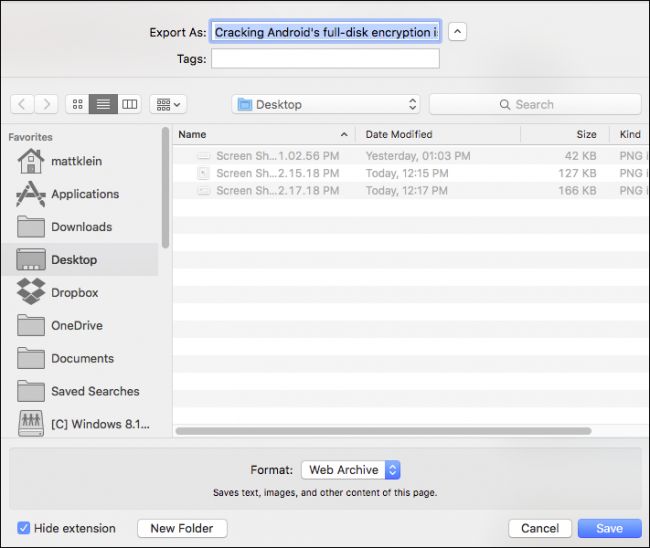Screen dimensions: 650x548
Task: Click 'Yesterday, 01:03 PM' date cell
Action: (418, 156)
